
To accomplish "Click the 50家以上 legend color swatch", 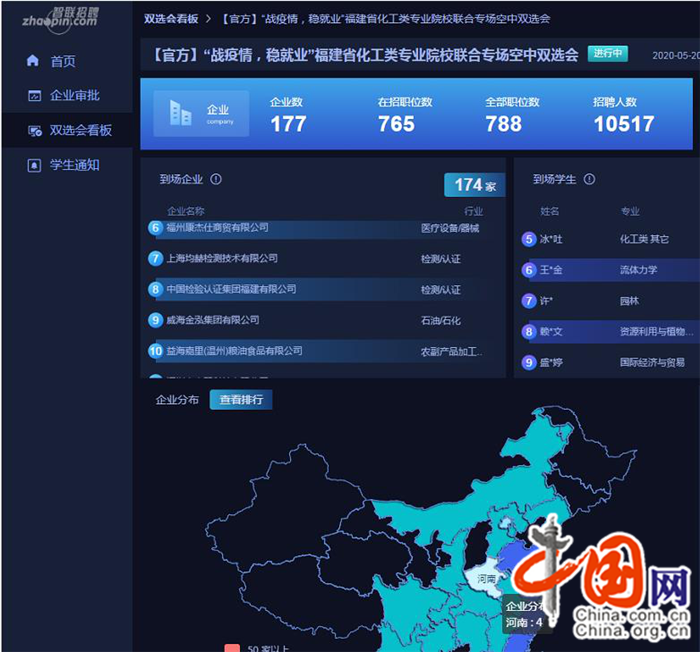I will pyautogui.click(x=232, y=648).
